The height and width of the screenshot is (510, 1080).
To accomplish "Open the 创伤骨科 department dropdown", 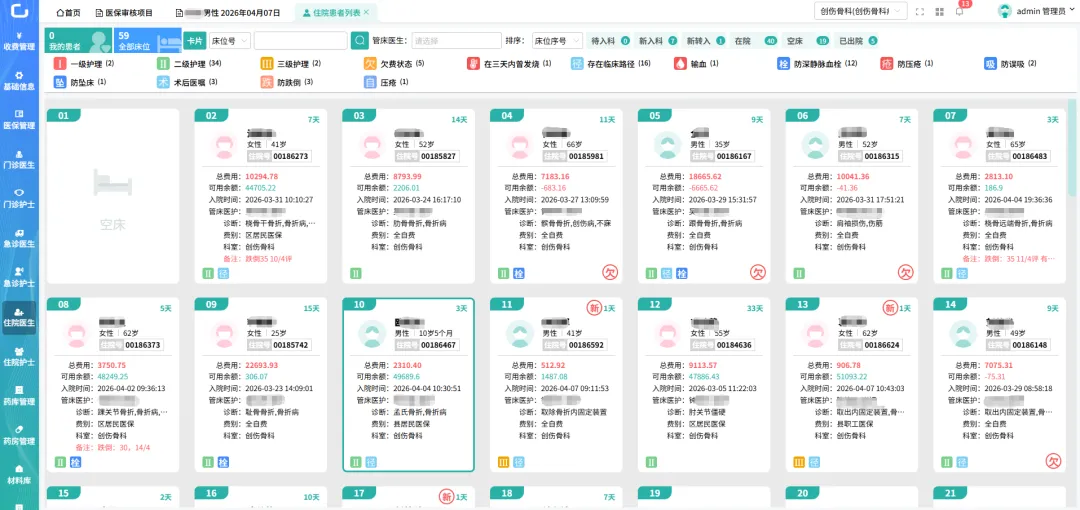I will click(x=861, y=11).
